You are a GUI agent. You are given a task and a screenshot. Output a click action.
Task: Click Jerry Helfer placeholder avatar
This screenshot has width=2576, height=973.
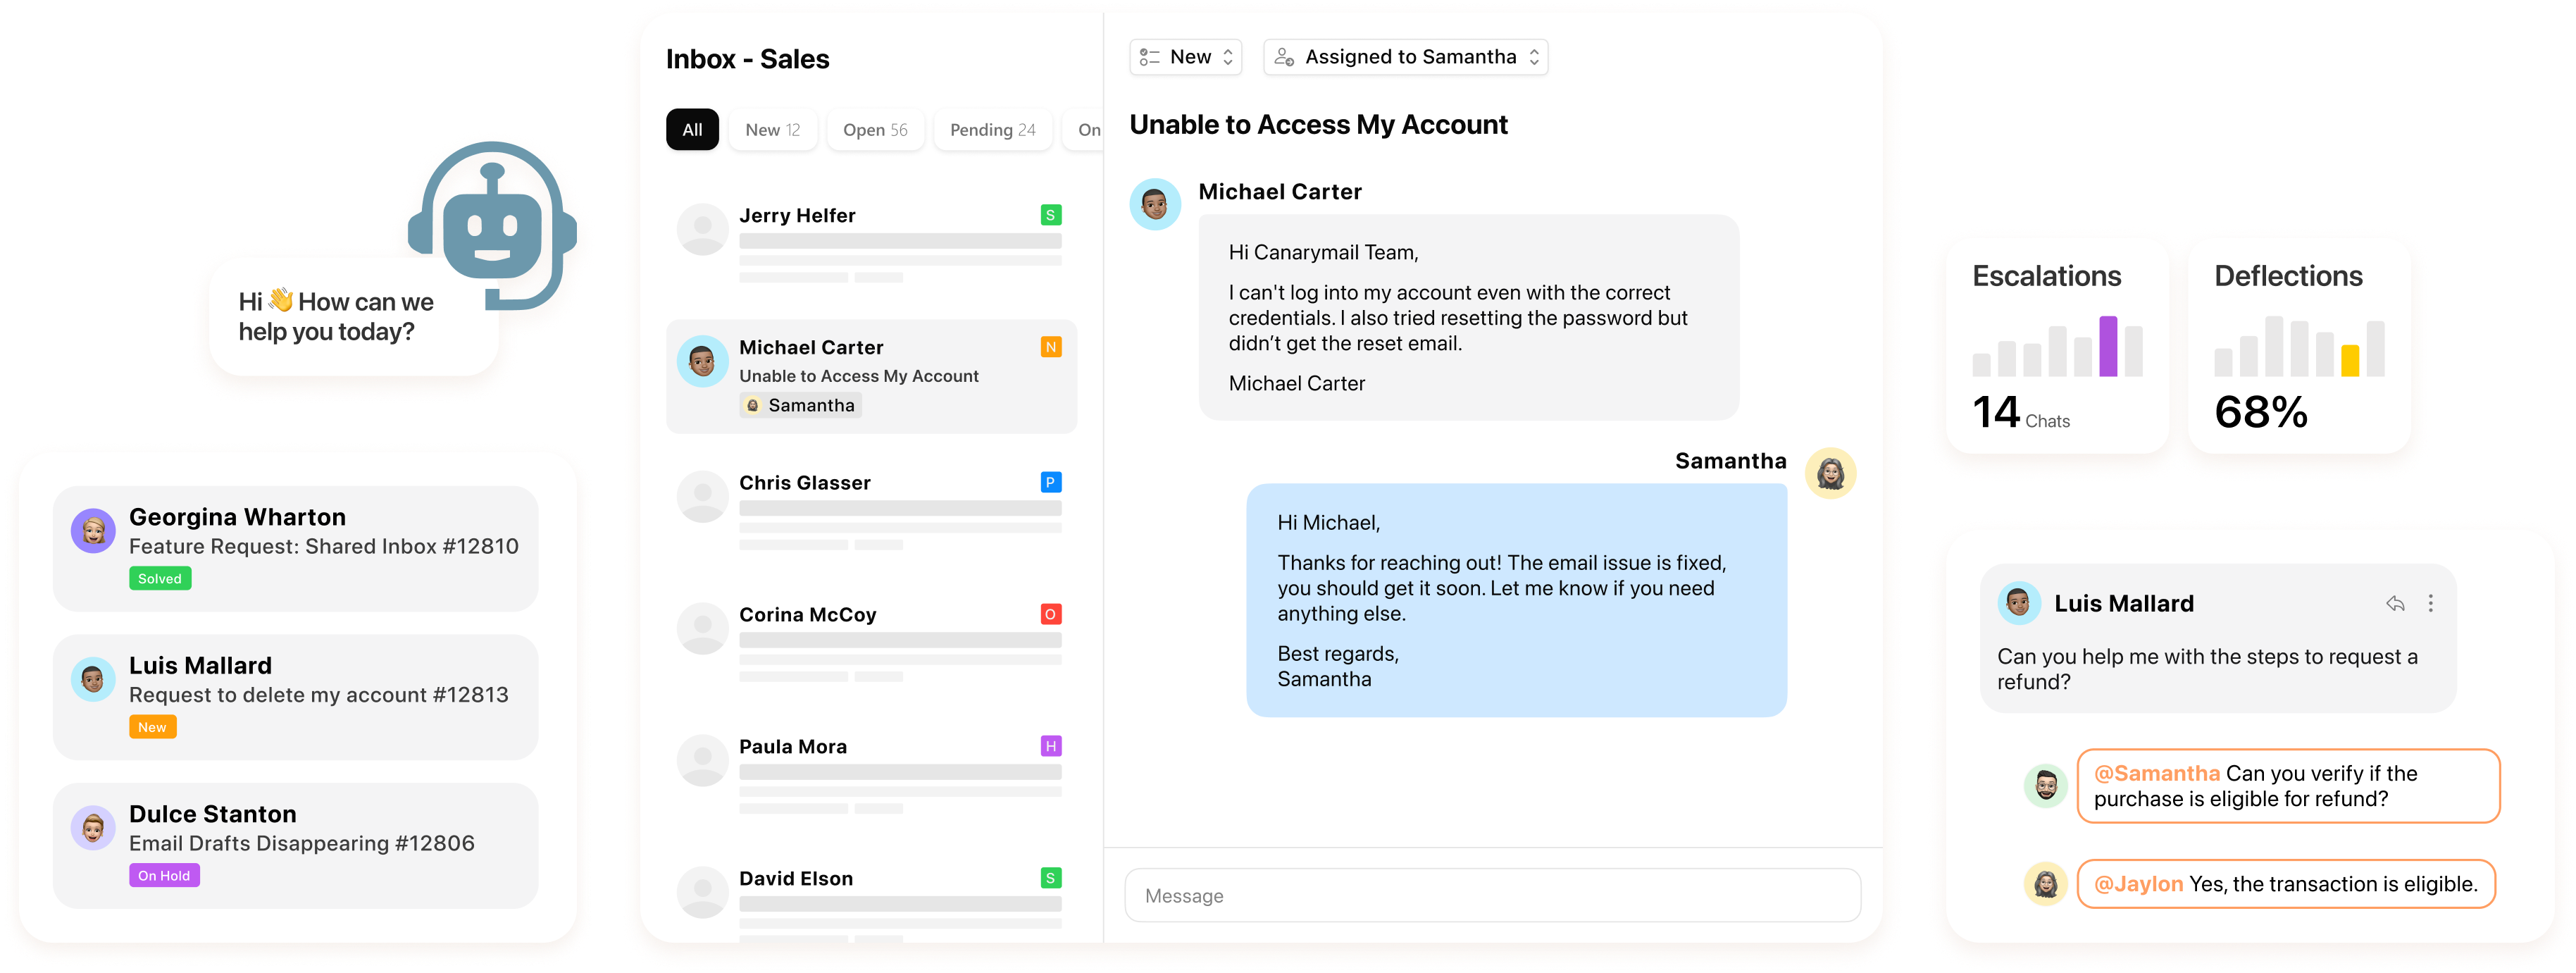click(702, 230)
